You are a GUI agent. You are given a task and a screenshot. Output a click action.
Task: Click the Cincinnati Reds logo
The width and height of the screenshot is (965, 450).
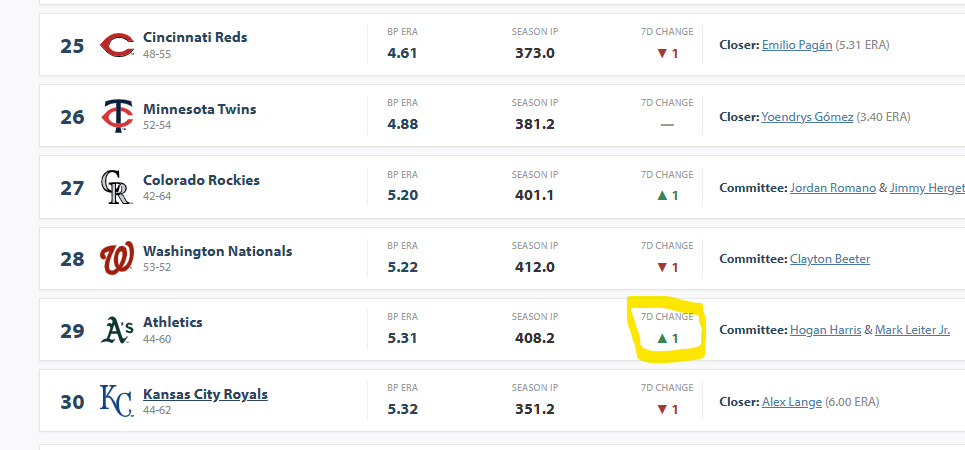[x=117, y=45]
